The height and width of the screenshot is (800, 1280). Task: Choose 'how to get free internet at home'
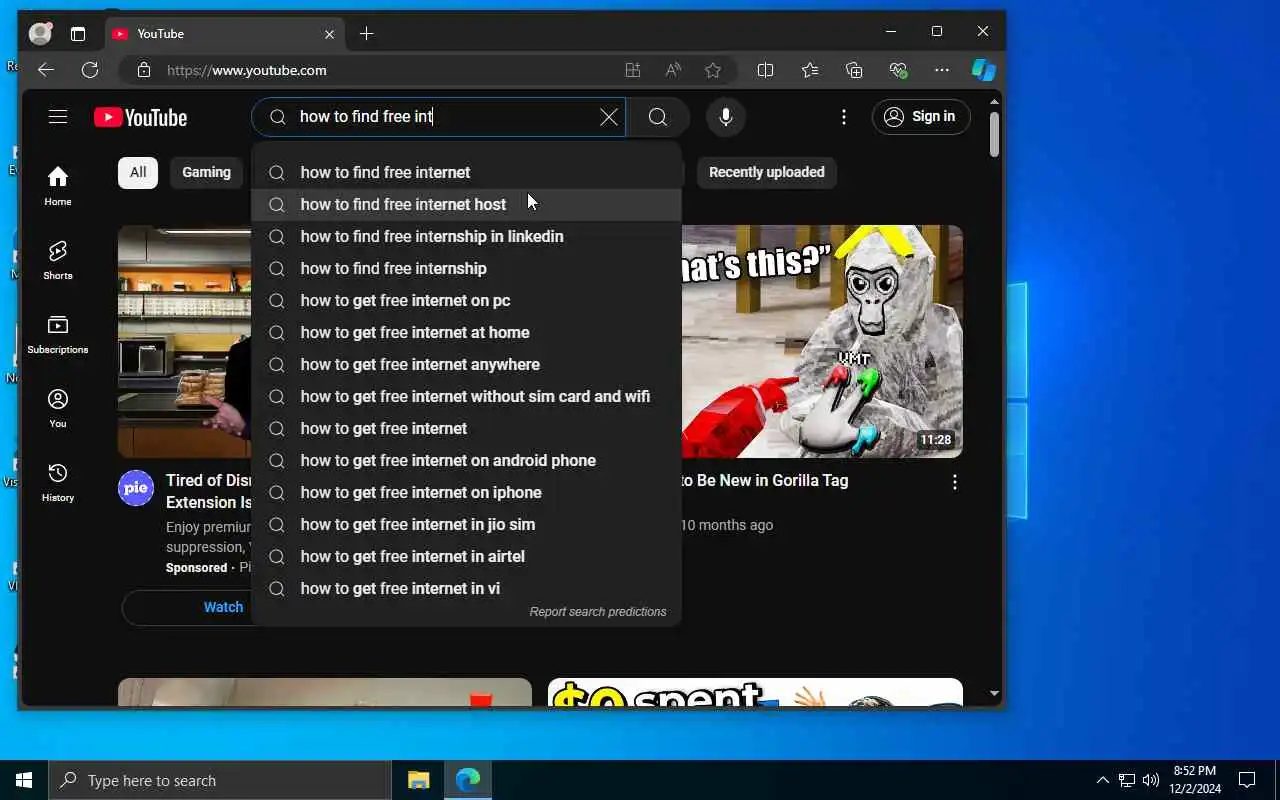(x=467, y=332)
